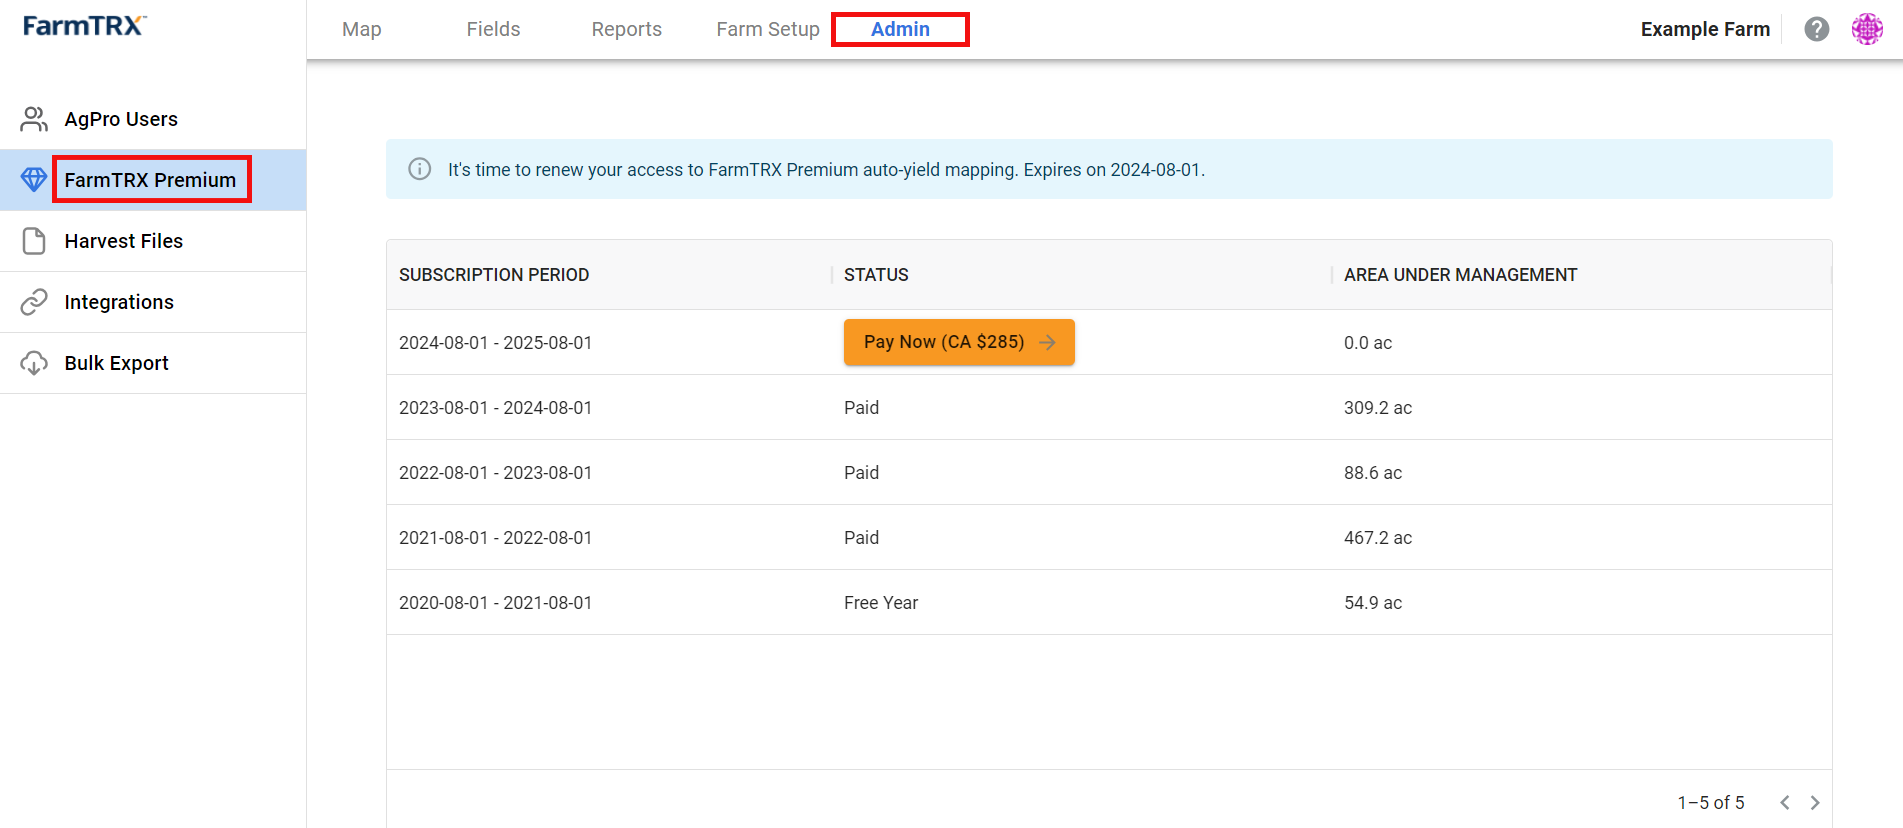This screenshot has height=828, width=1903.
Task: Click the FarmTRX logo
Action: (x=85, y=26)
